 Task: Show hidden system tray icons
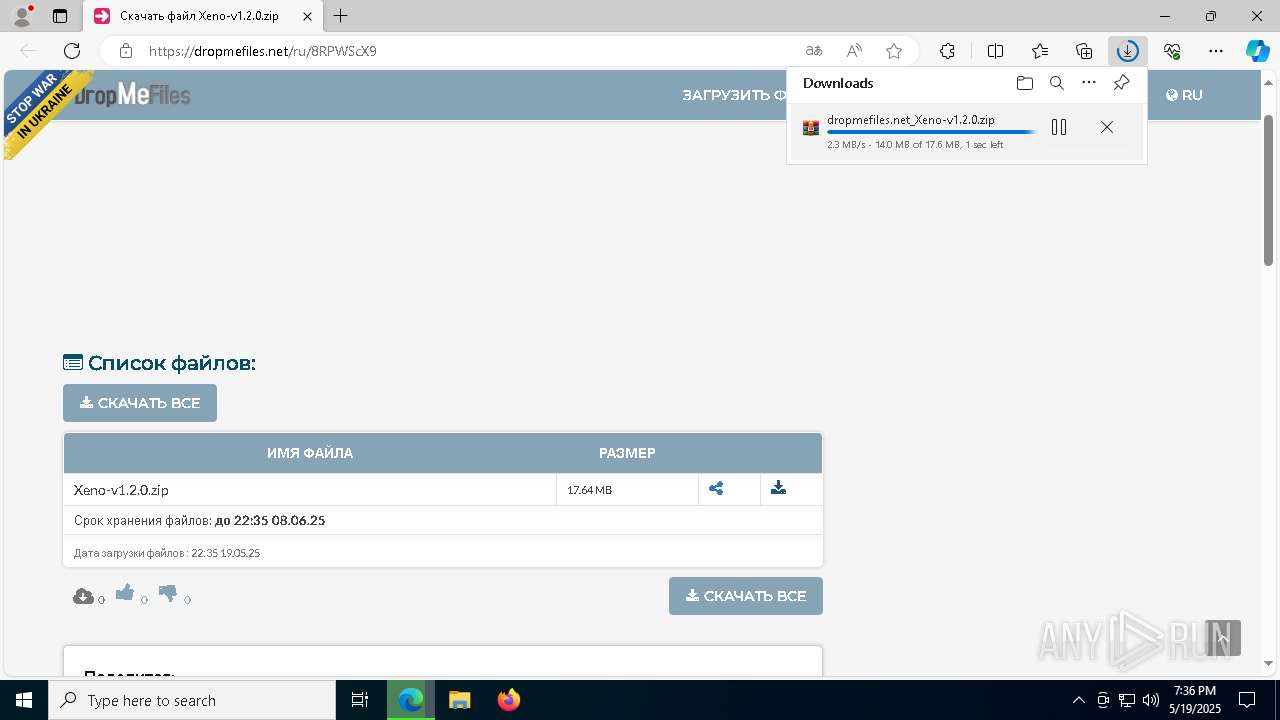coord(1078,700)
